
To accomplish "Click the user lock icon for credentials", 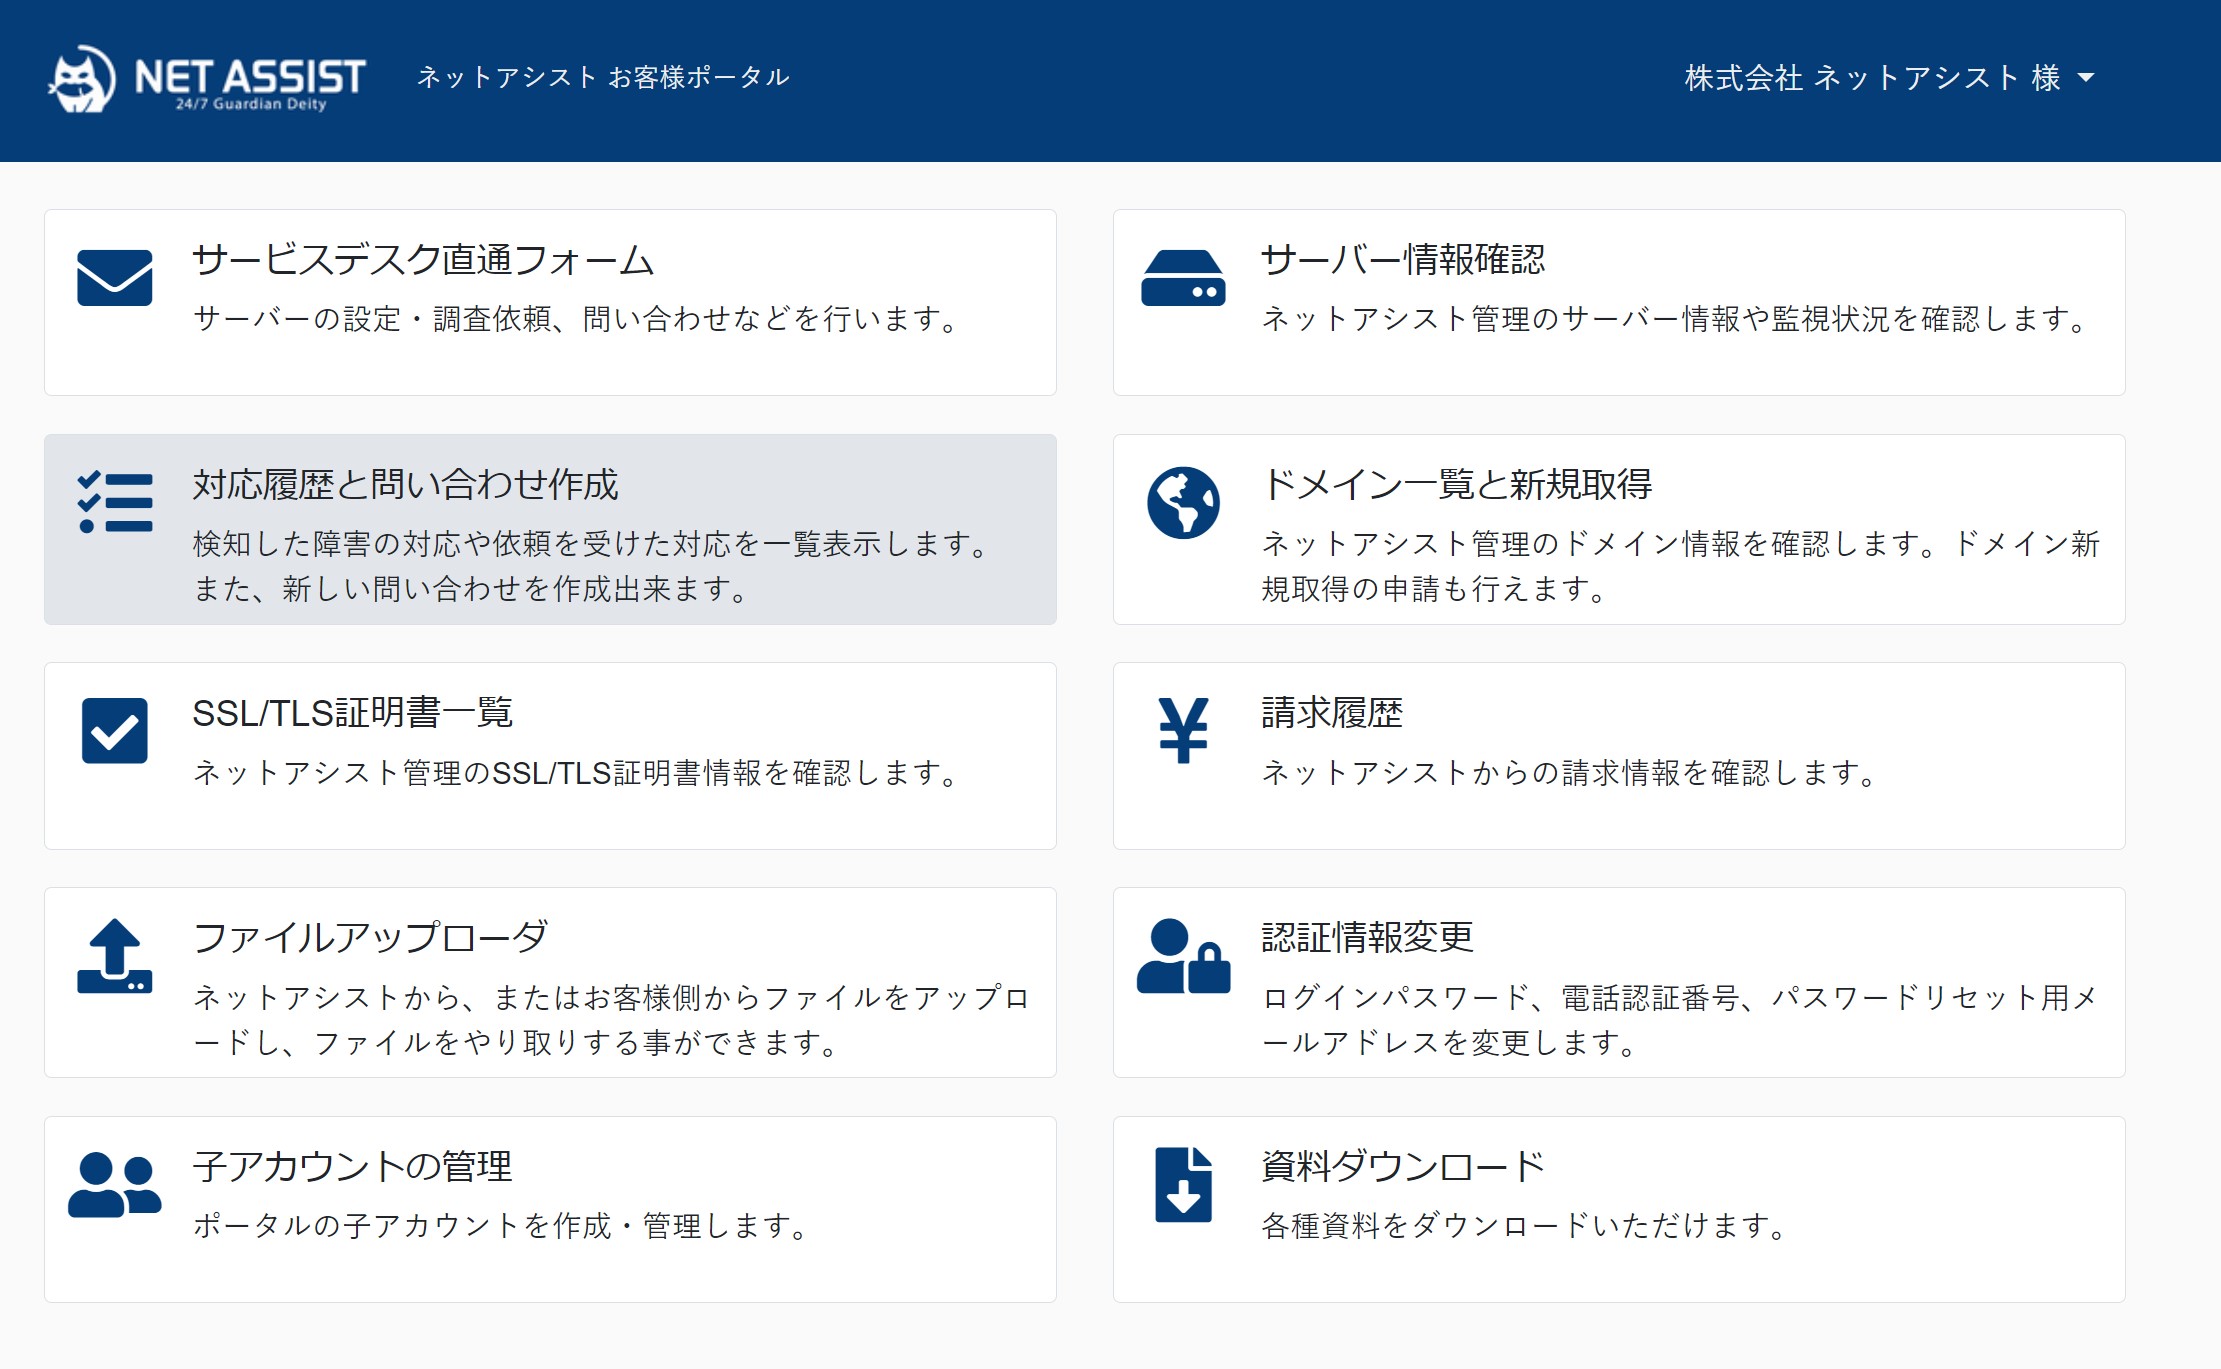I will click(1183, 956).
